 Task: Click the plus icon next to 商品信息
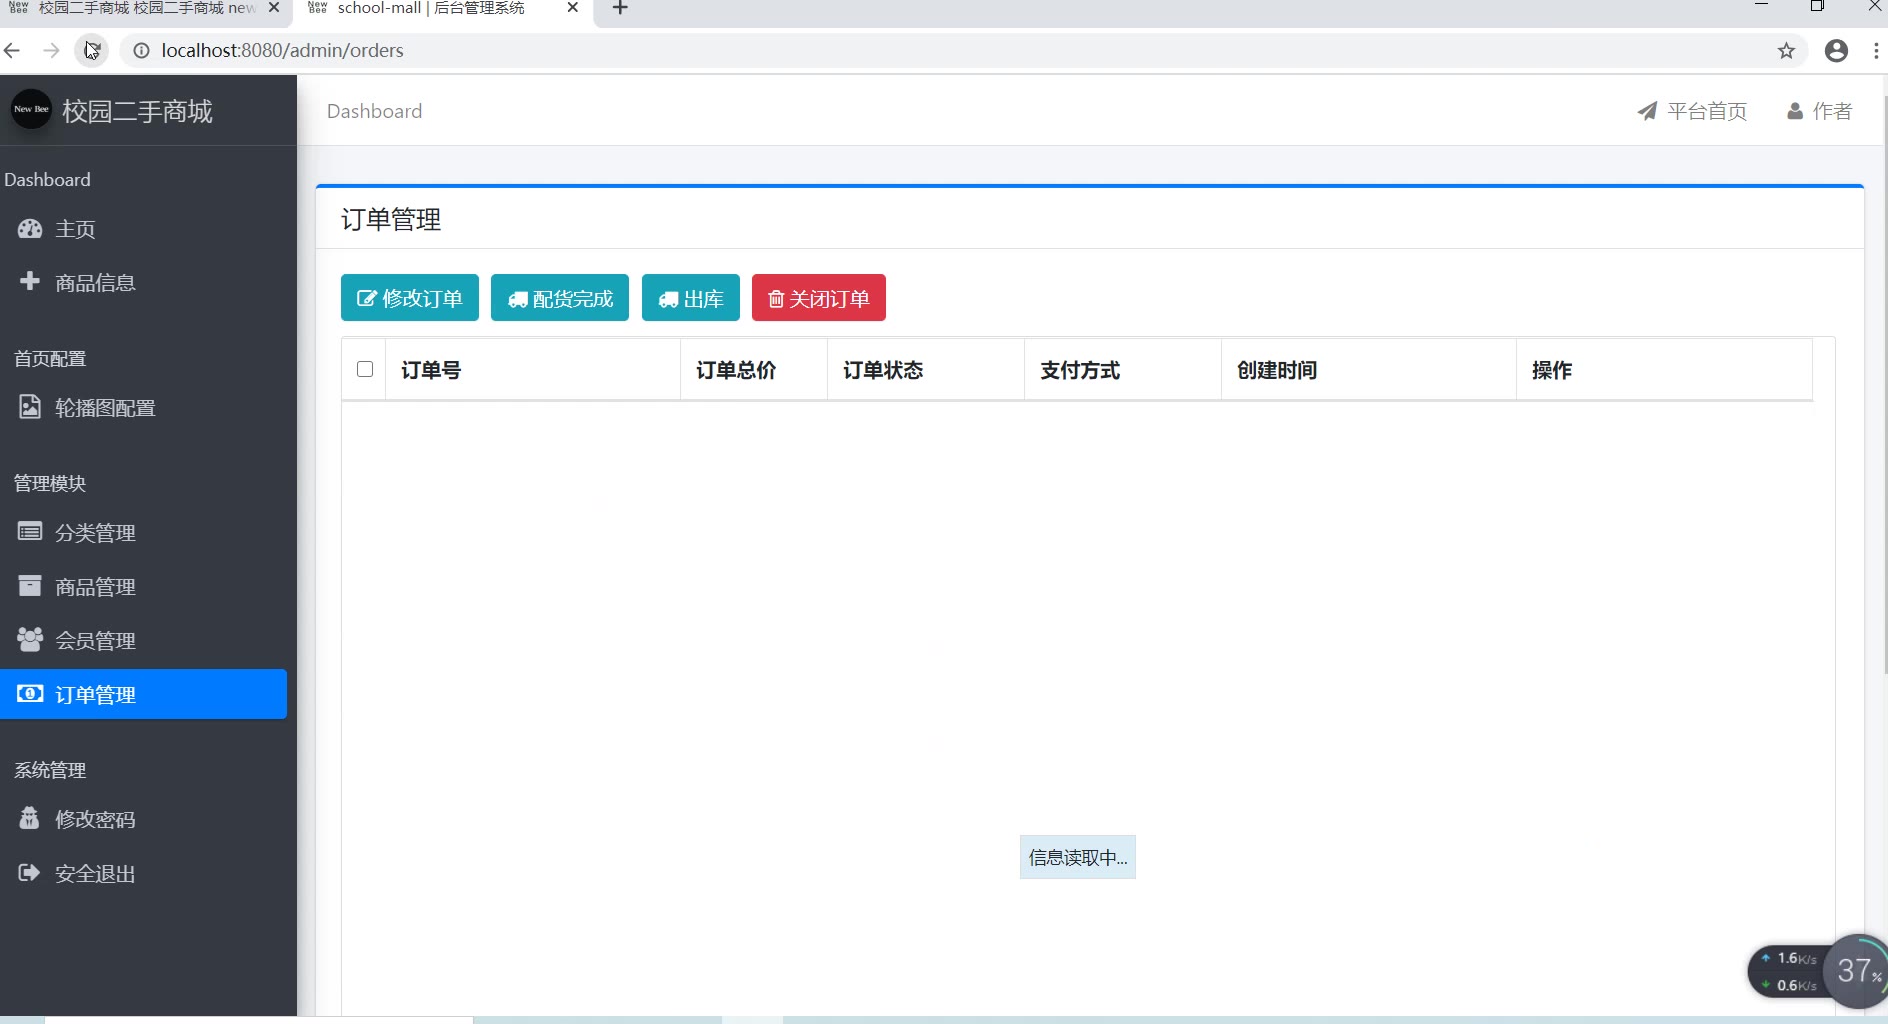(30, 281)
